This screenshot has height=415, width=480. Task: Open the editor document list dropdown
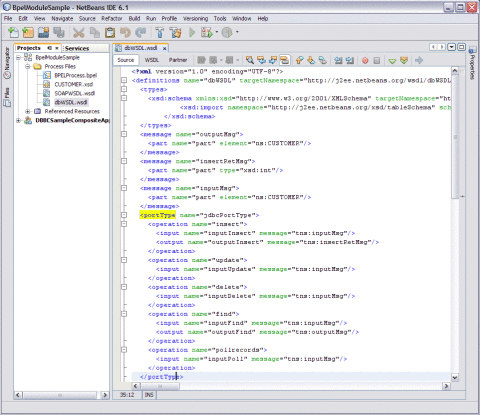coord(451,47)
